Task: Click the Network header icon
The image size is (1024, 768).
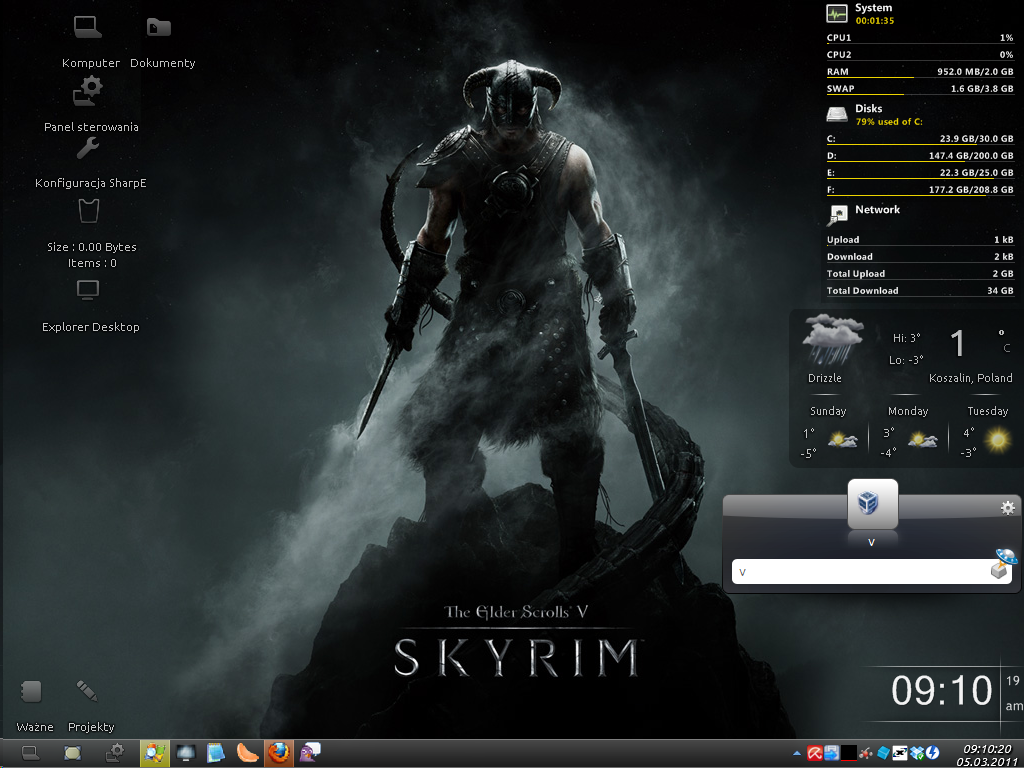Action: coord(837,215)
